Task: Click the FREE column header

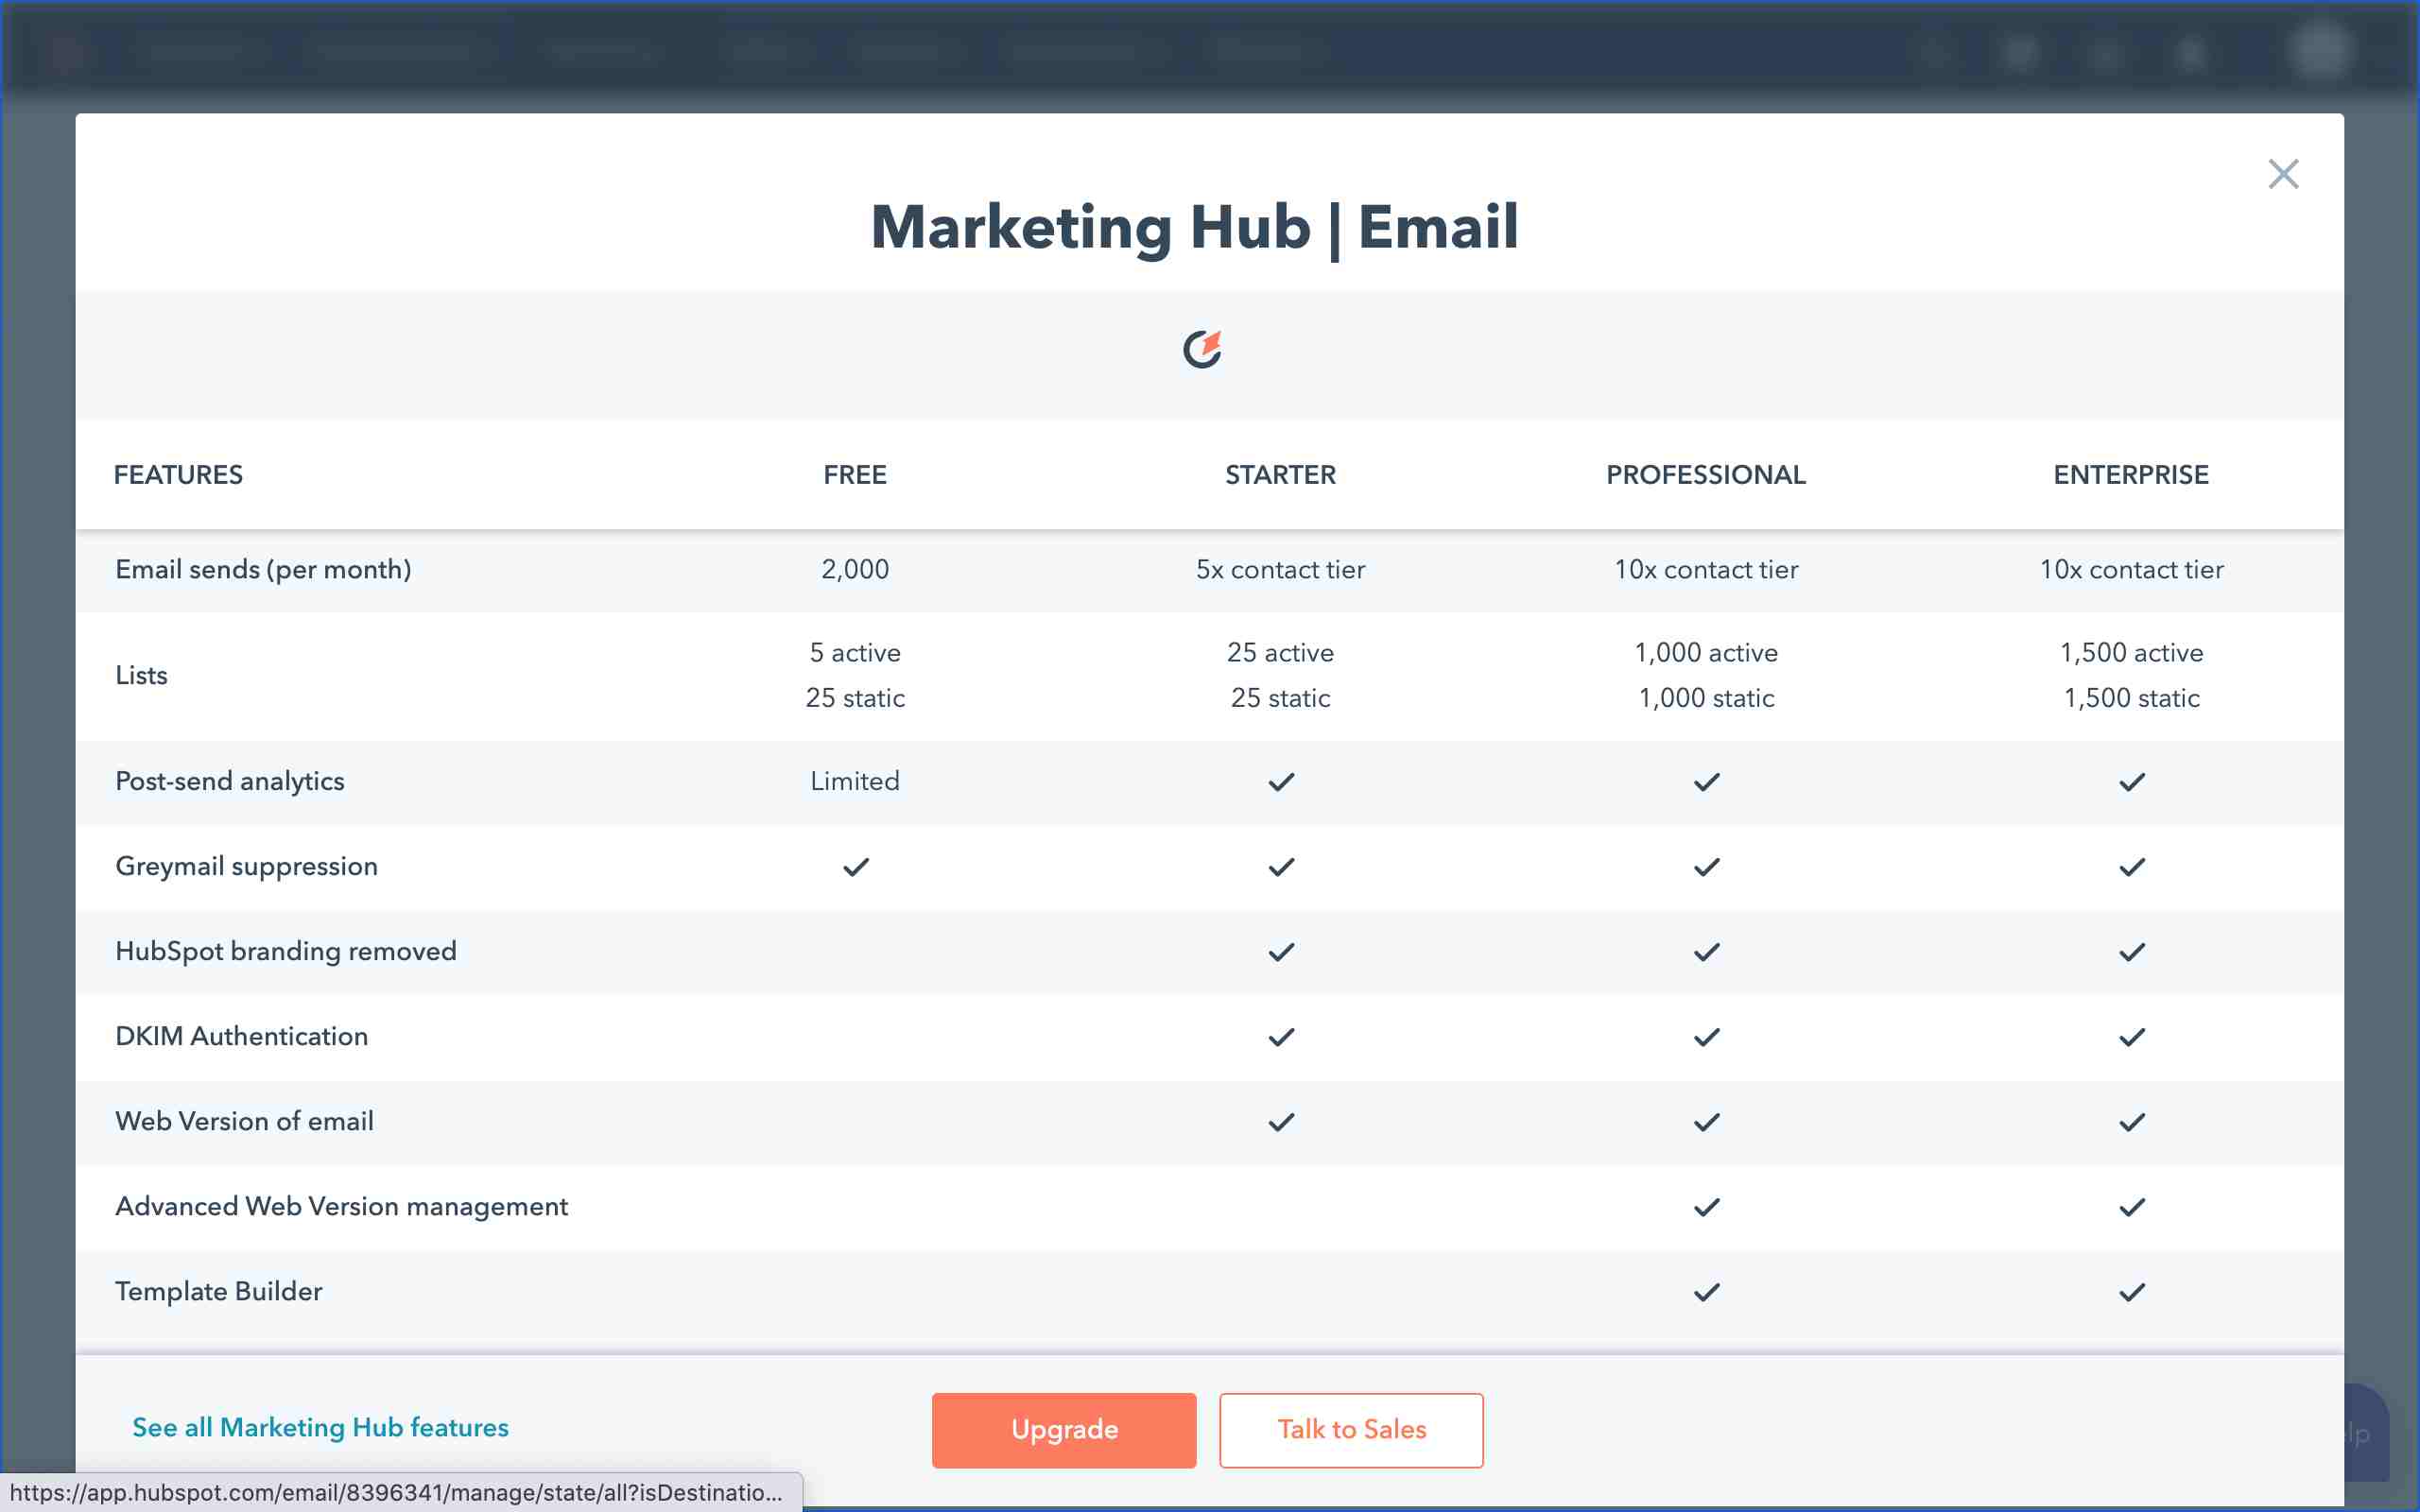Action: 855,474
